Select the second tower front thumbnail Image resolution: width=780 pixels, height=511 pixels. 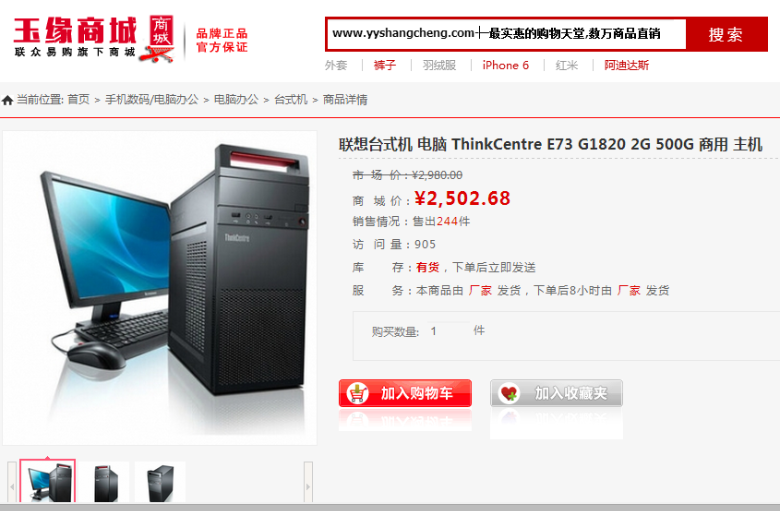[105, 482]
